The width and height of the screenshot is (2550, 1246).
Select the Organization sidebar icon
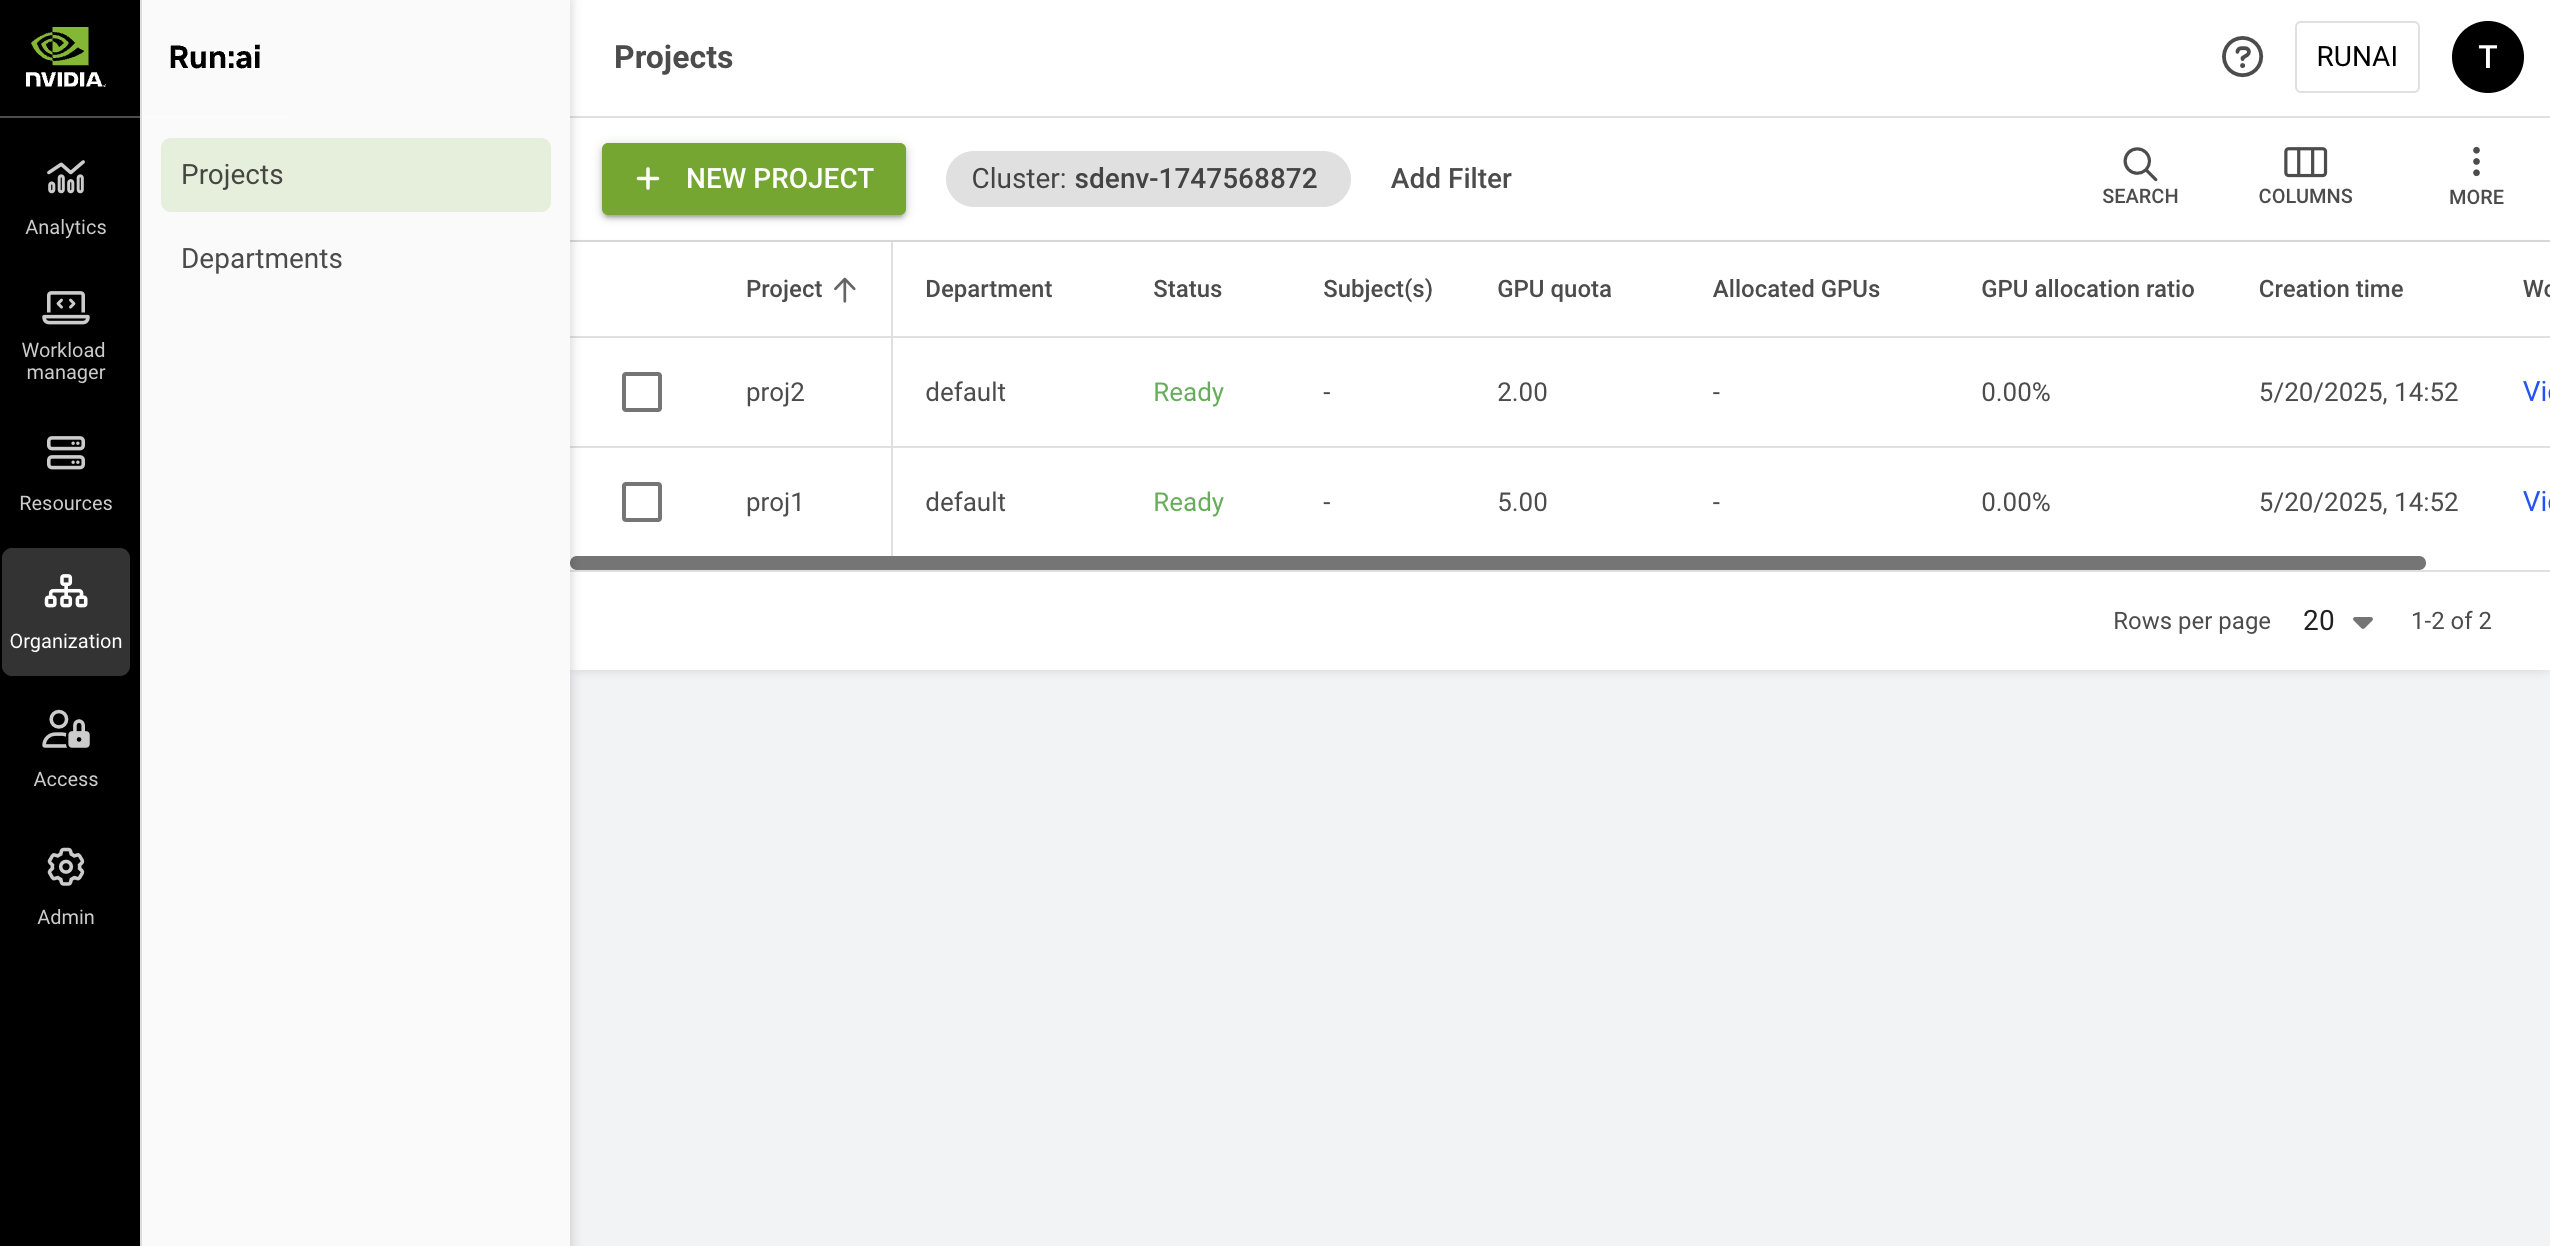66,611
